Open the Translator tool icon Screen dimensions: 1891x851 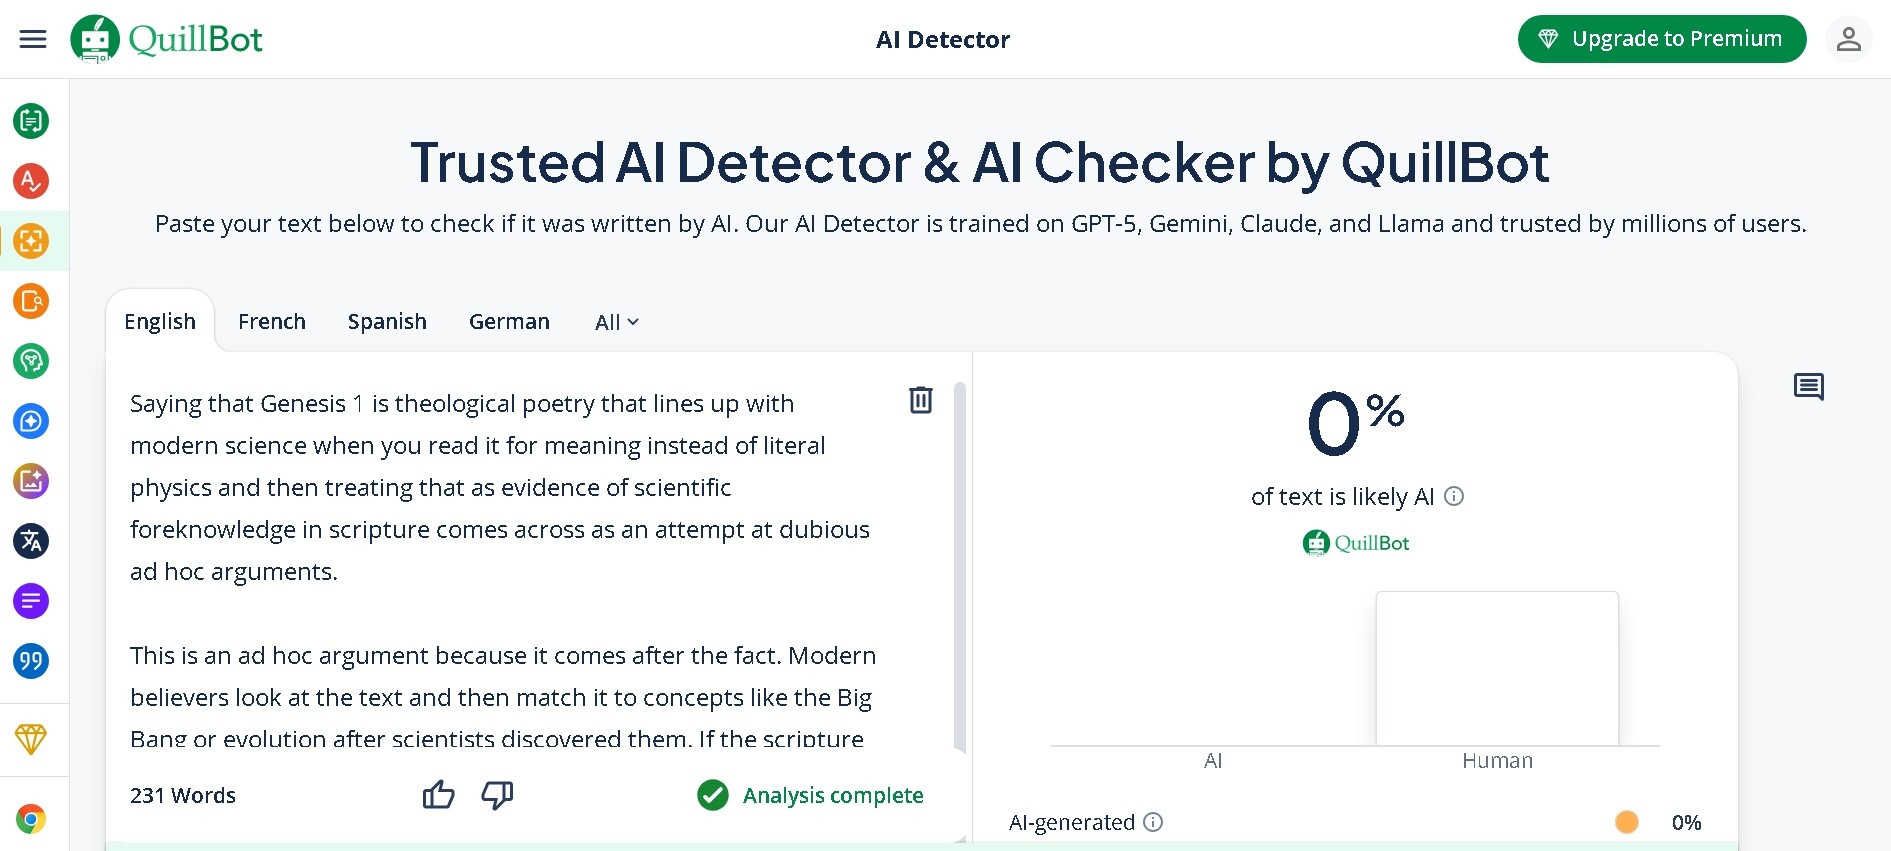tap(31, 541)
